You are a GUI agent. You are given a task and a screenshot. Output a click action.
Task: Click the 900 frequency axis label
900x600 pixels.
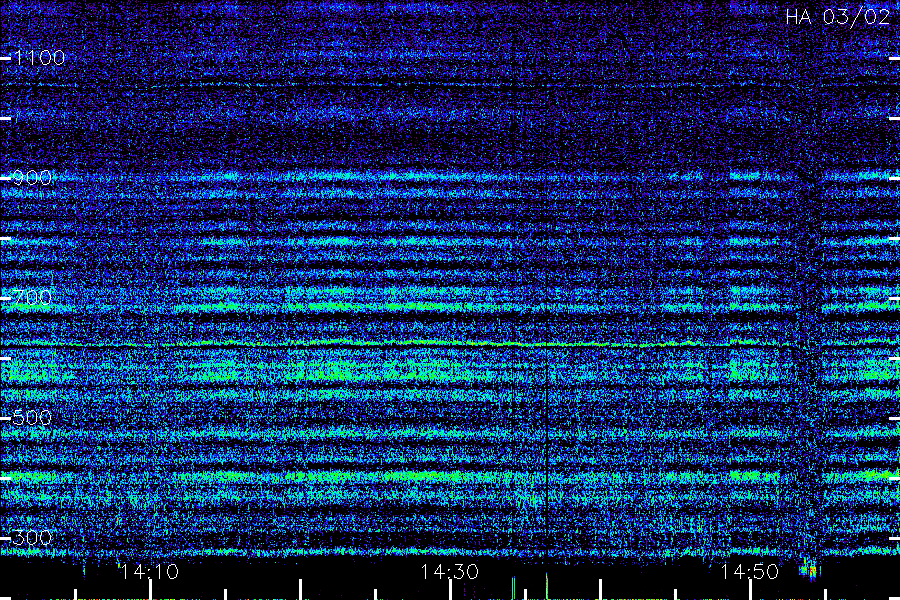click(x=33, y=177)
